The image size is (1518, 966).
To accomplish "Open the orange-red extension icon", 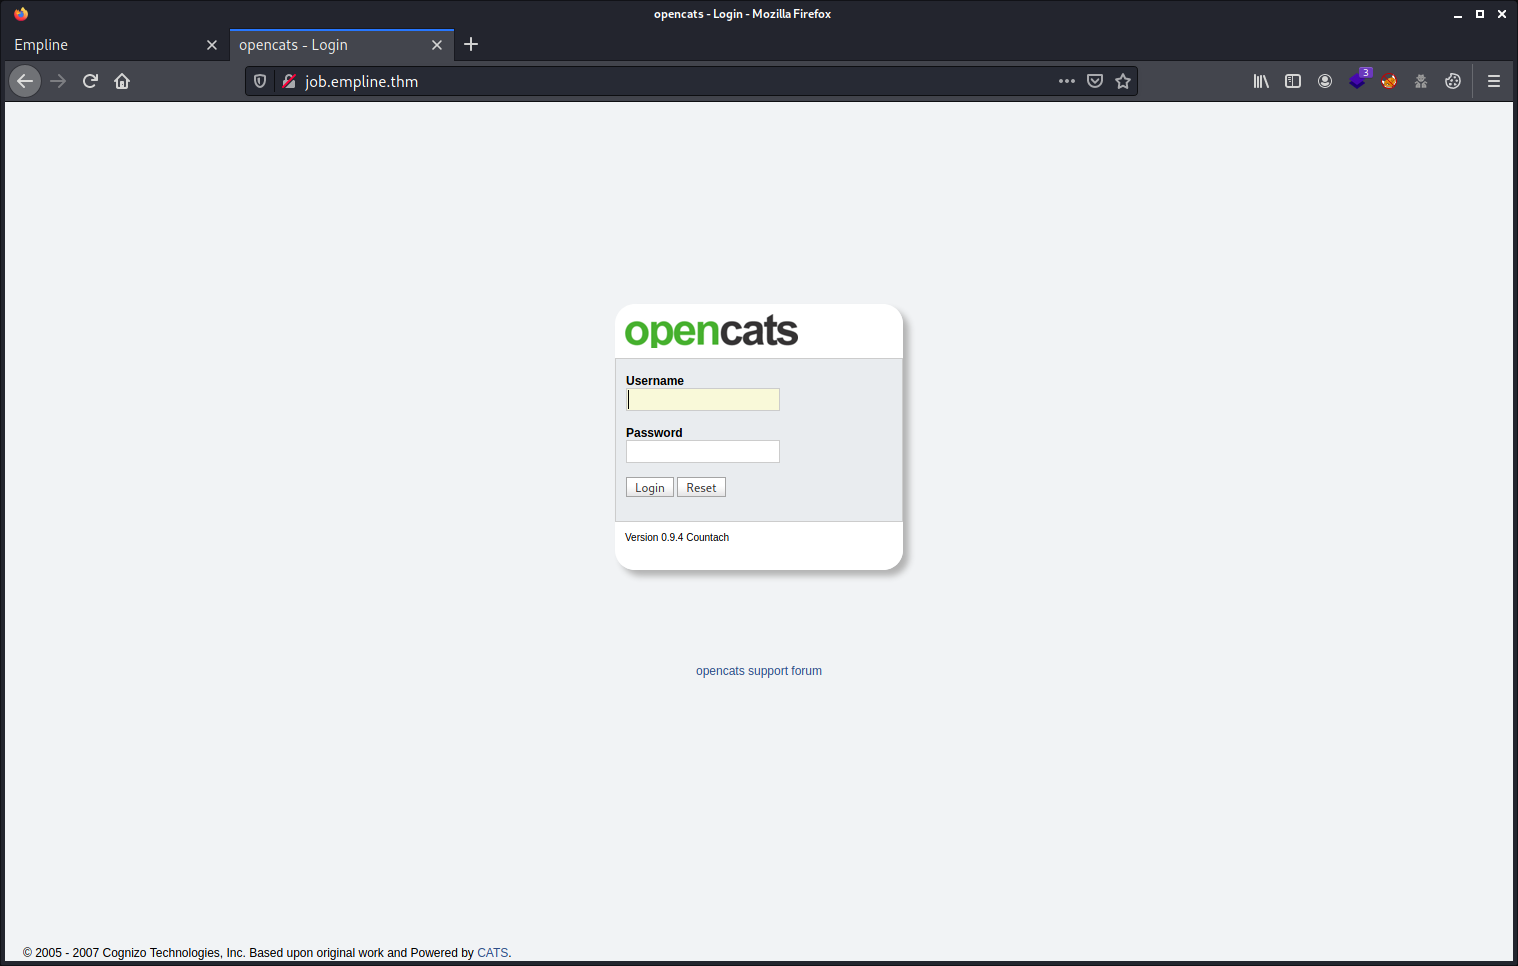I will 1389,81.
